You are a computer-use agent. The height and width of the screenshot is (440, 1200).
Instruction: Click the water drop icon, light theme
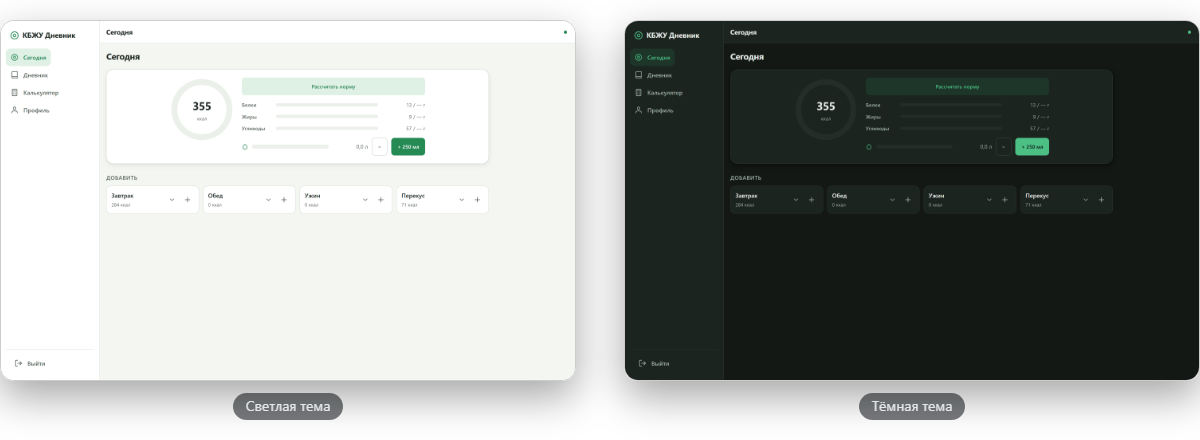point(245,147)
